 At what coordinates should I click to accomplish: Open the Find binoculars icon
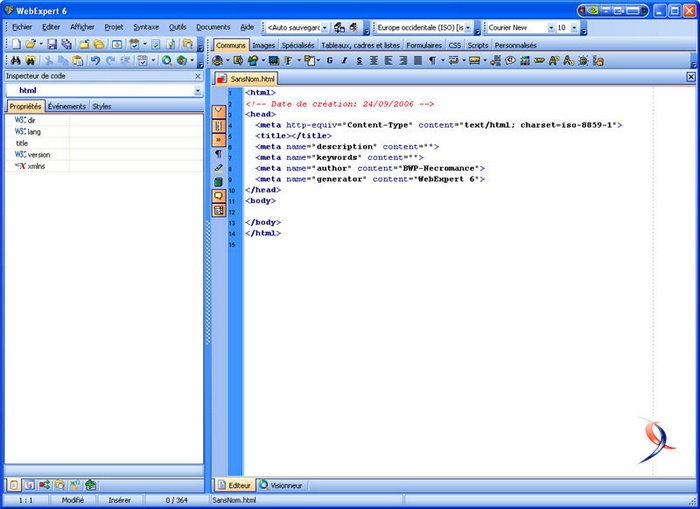(x=16, y=60)
